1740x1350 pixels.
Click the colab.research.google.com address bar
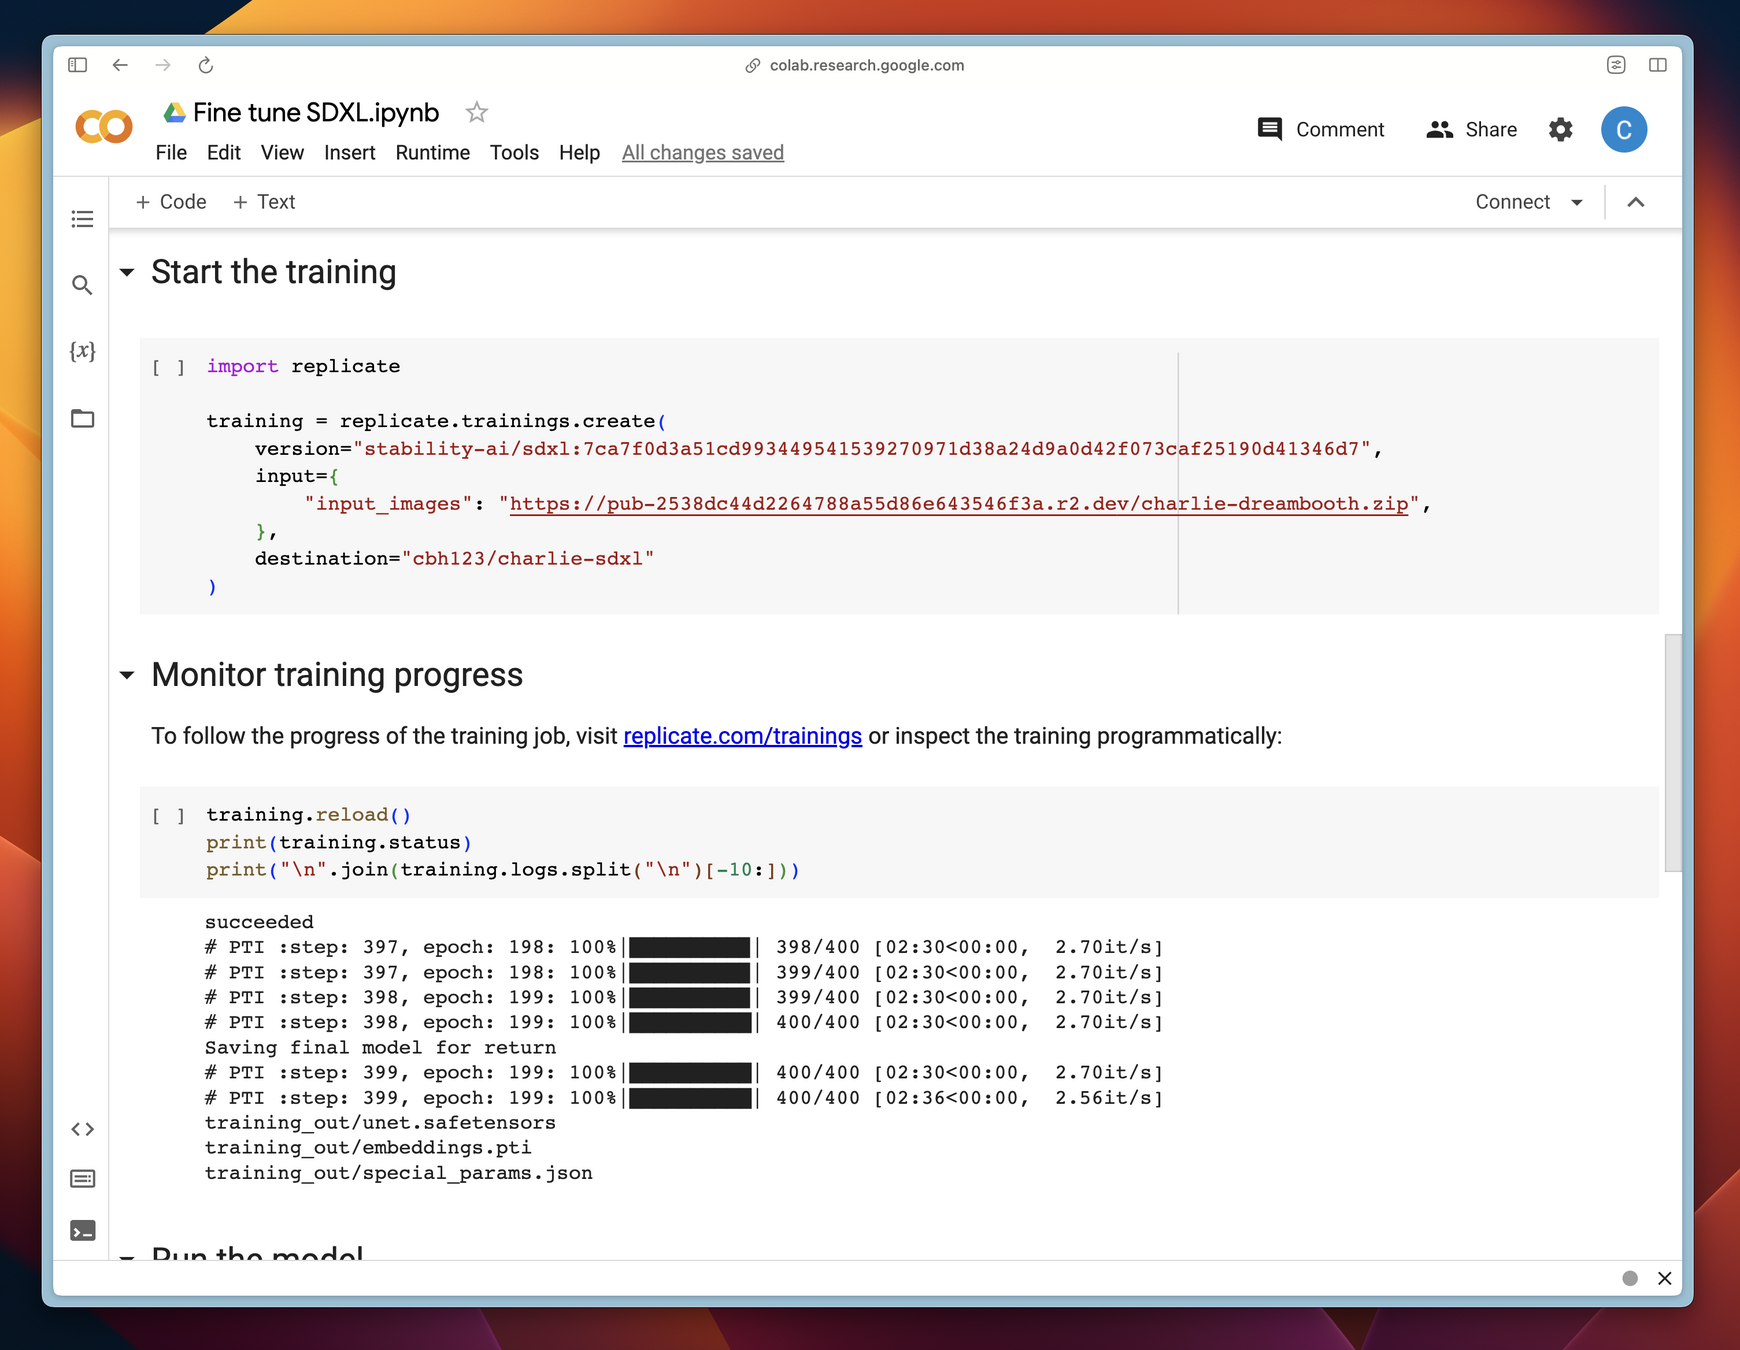(867, 65)
